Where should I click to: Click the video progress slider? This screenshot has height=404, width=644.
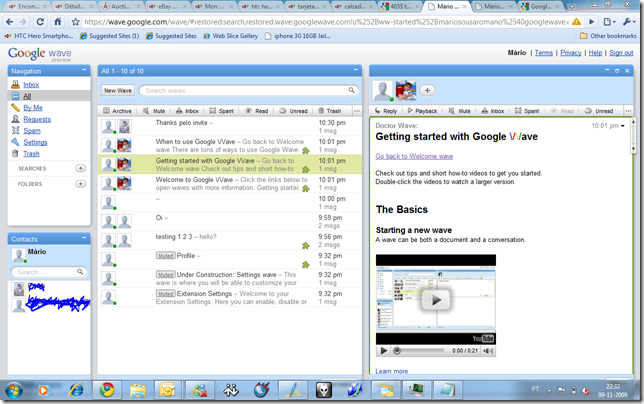(419, 351)
